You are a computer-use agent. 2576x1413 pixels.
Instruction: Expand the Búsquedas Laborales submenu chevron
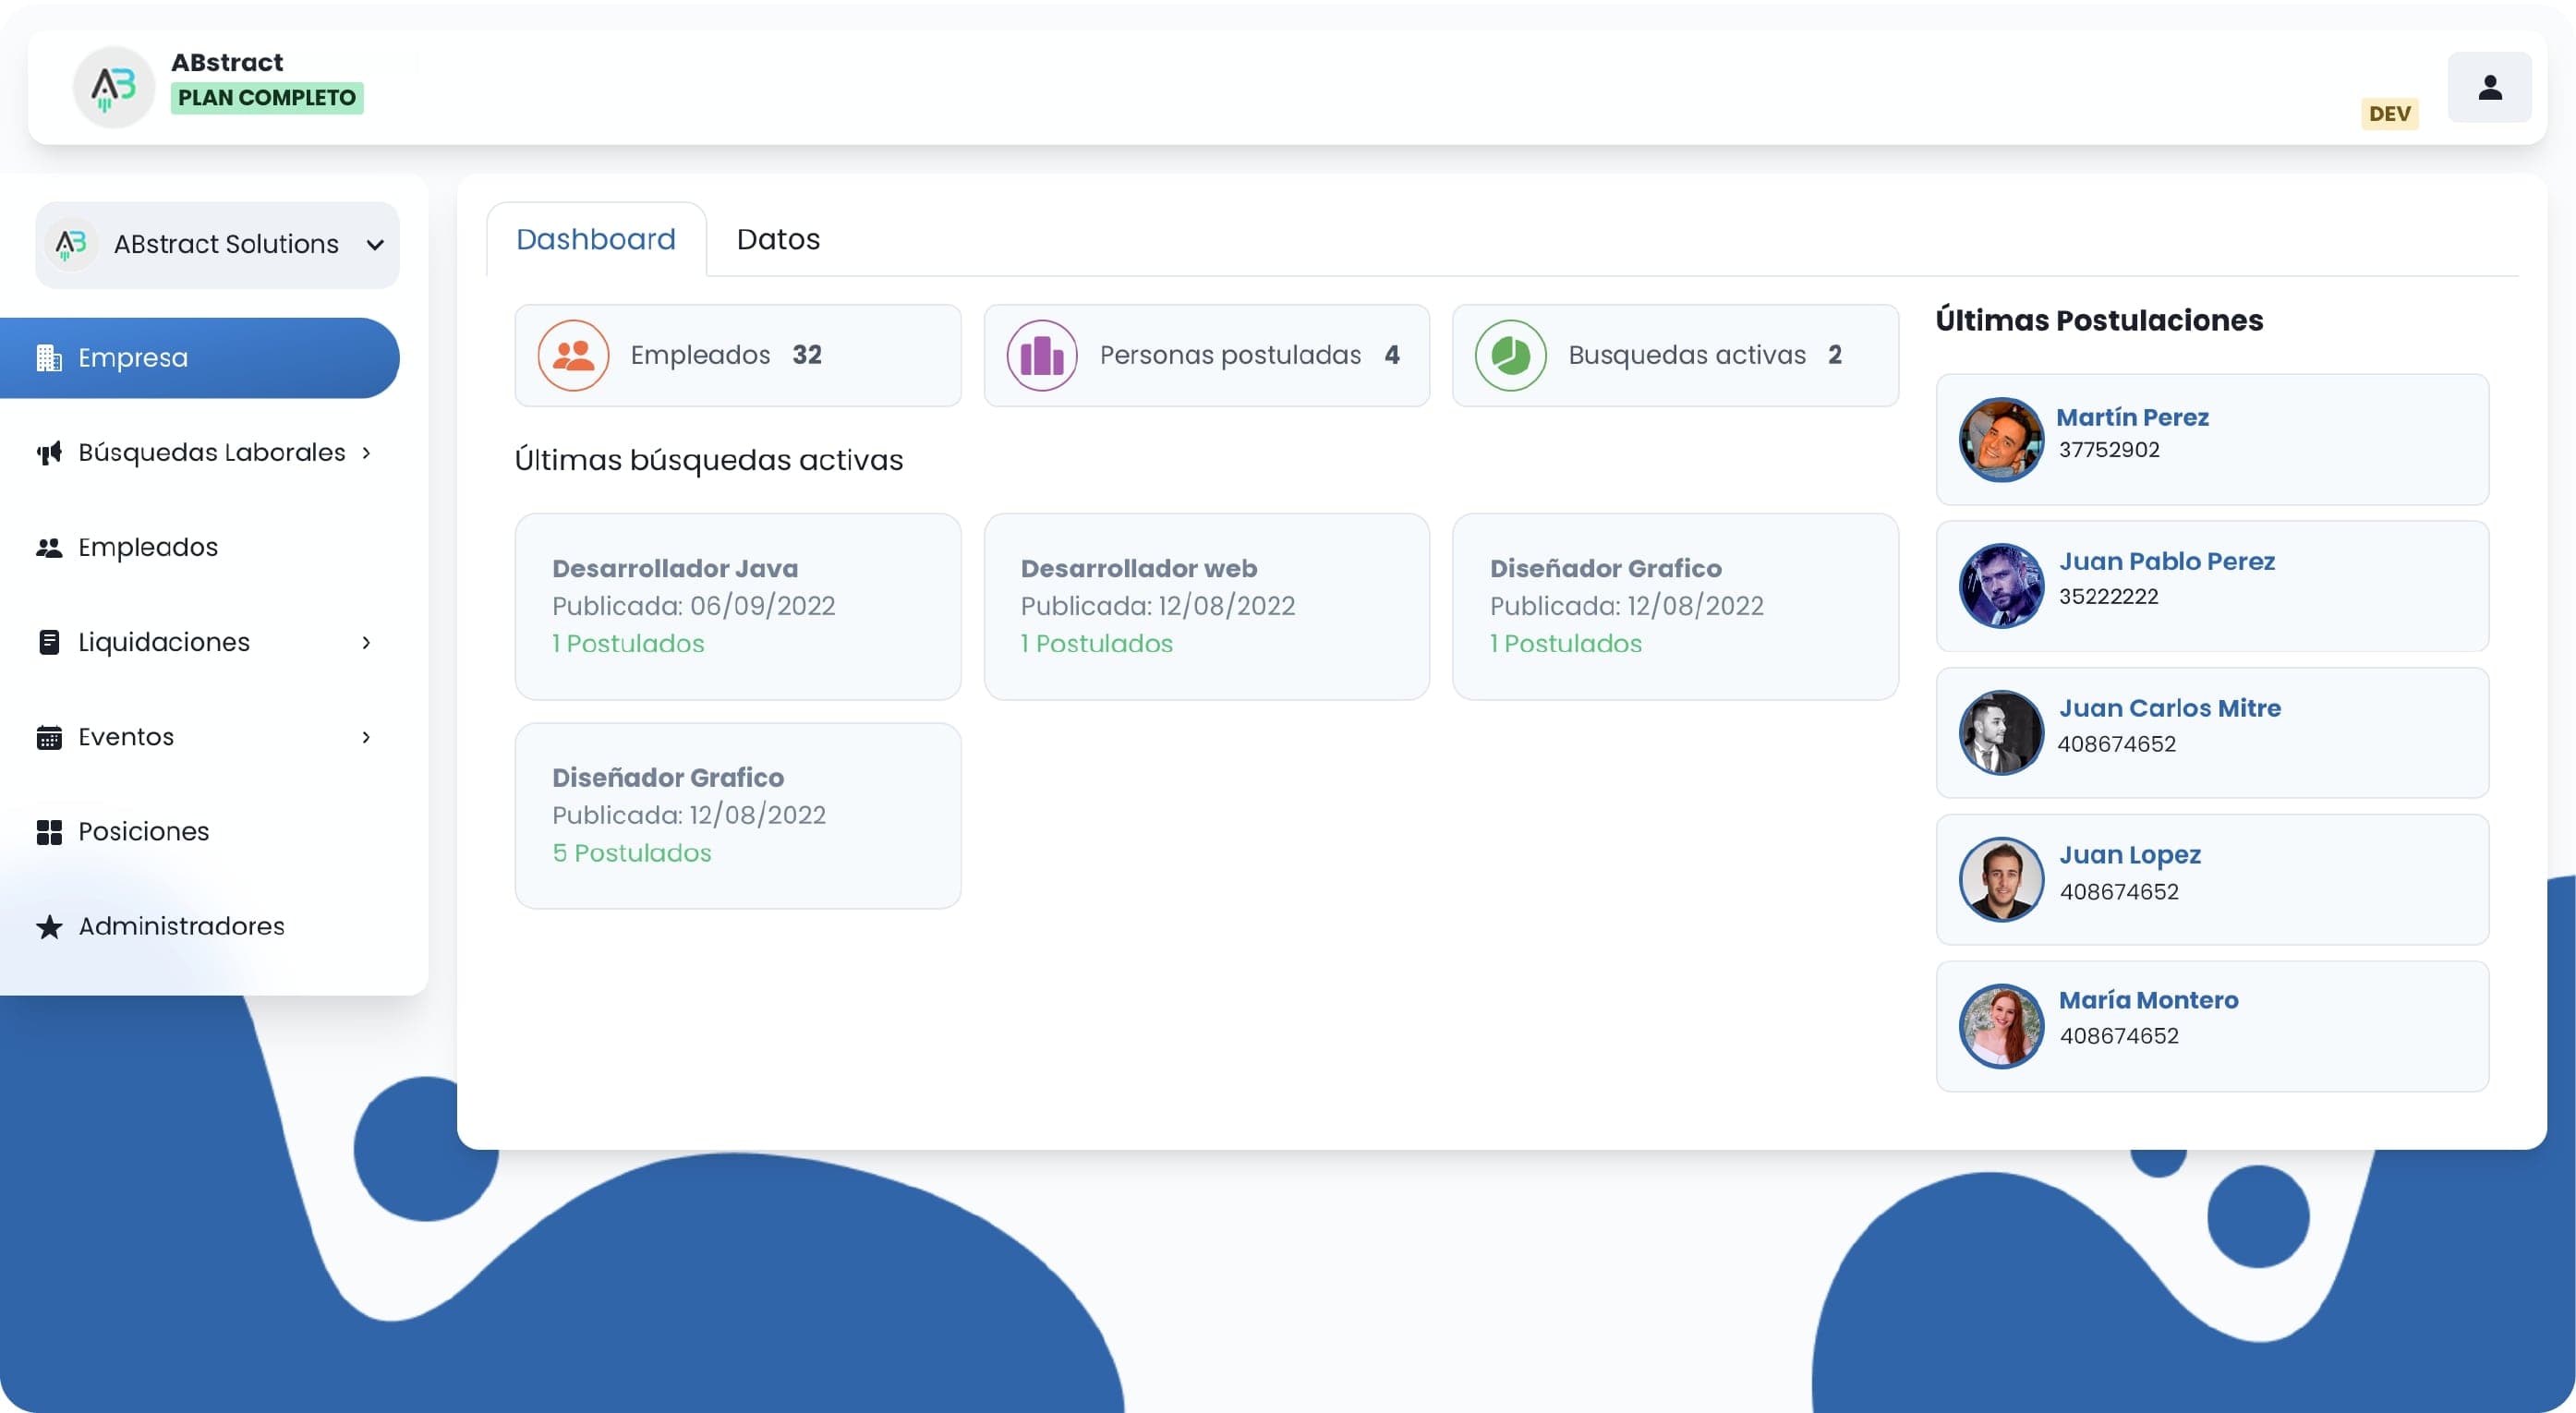[x=366, y=453]
